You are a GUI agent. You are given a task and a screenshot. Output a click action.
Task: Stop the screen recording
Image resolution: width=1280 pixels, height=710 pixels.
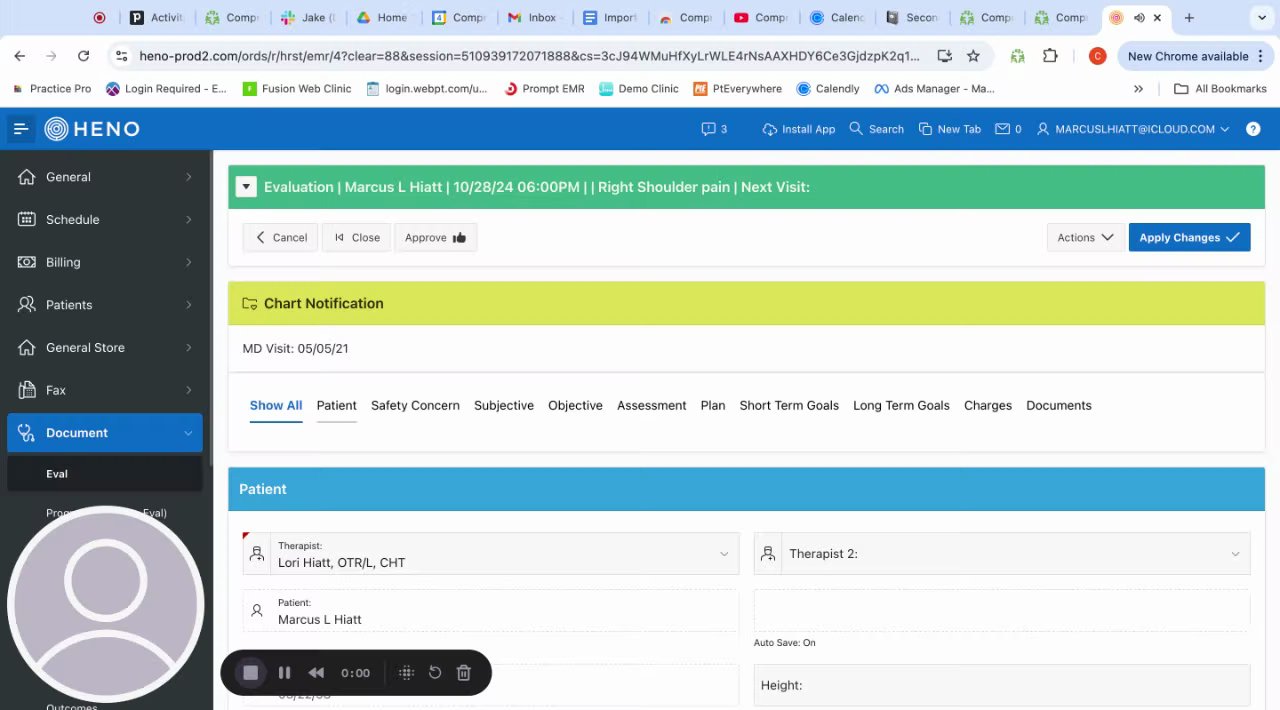pyautogui.click(x=251, y=673)
